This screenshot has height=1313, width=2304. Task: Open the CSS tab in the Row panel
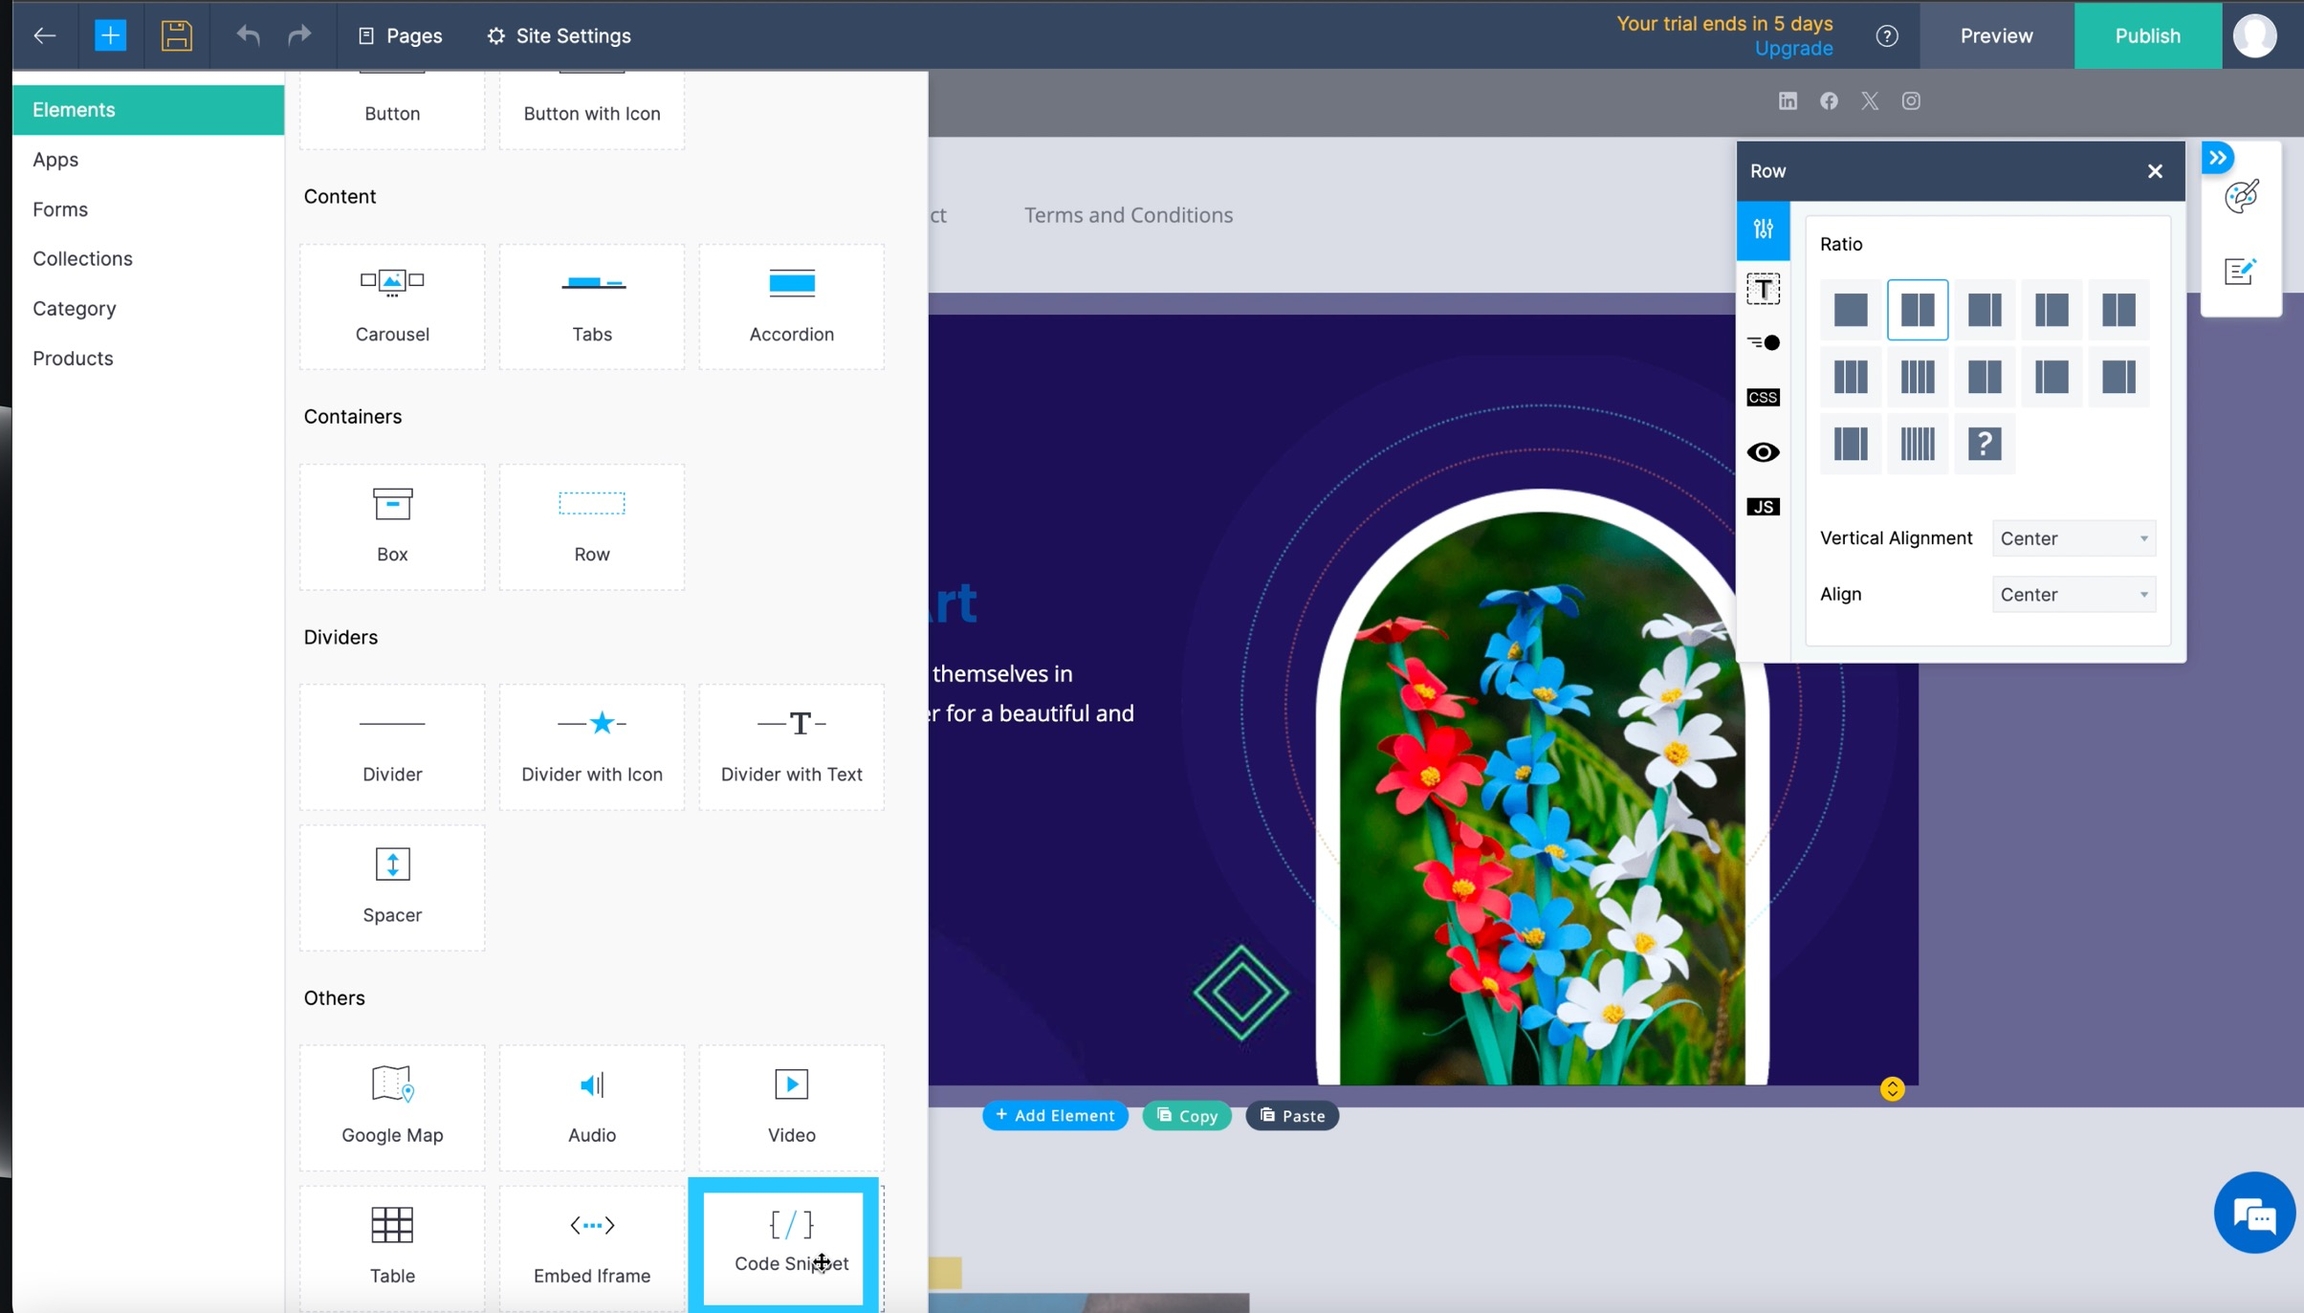(x=1762, y=398)
